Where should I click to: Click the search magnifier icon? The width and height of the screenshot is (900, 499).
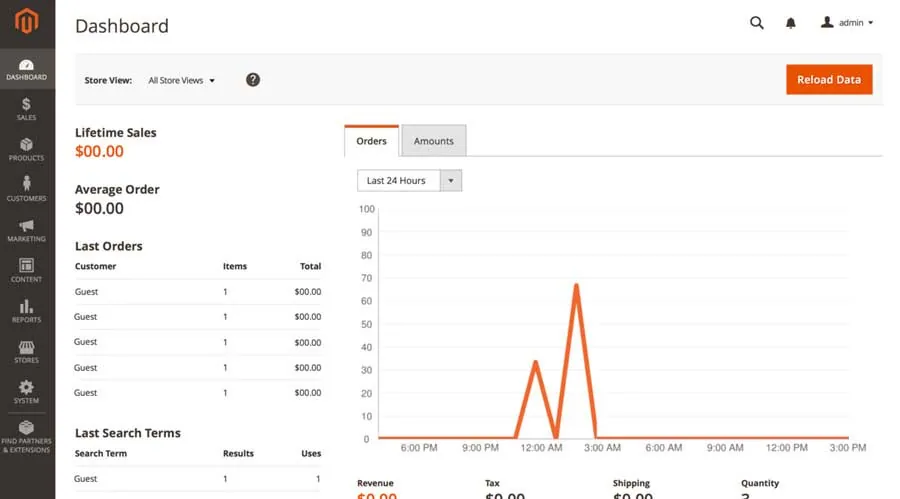757,22
